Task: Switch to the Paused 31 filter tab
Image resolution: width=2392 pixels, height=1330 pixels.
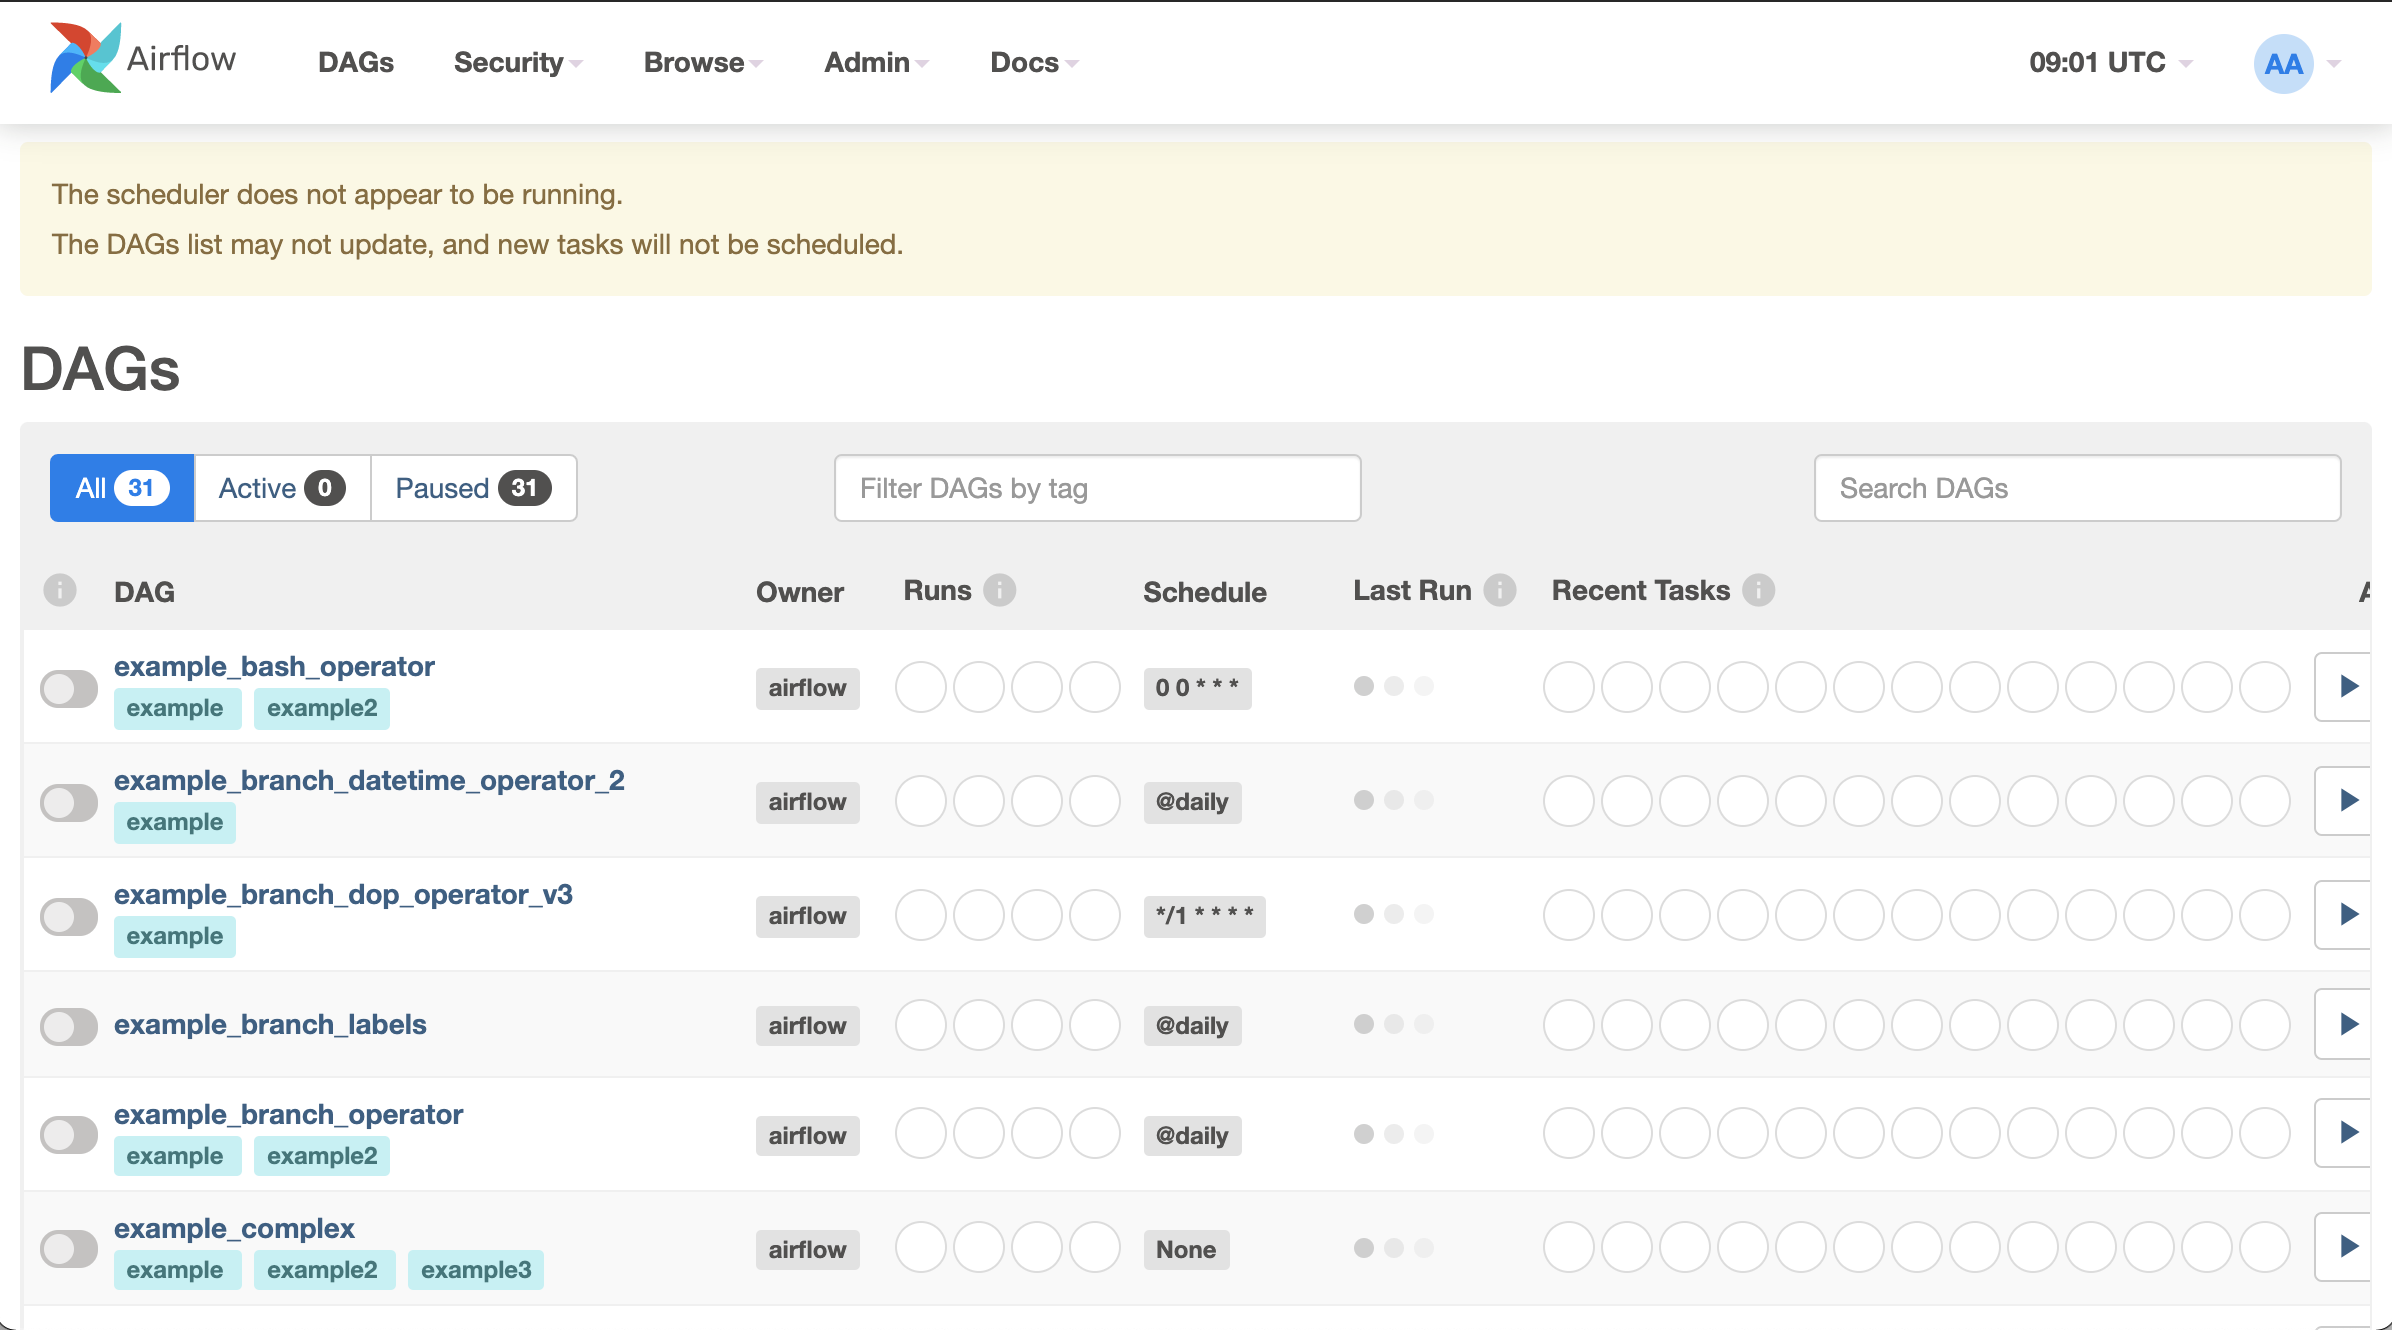Action: [473, 488]
